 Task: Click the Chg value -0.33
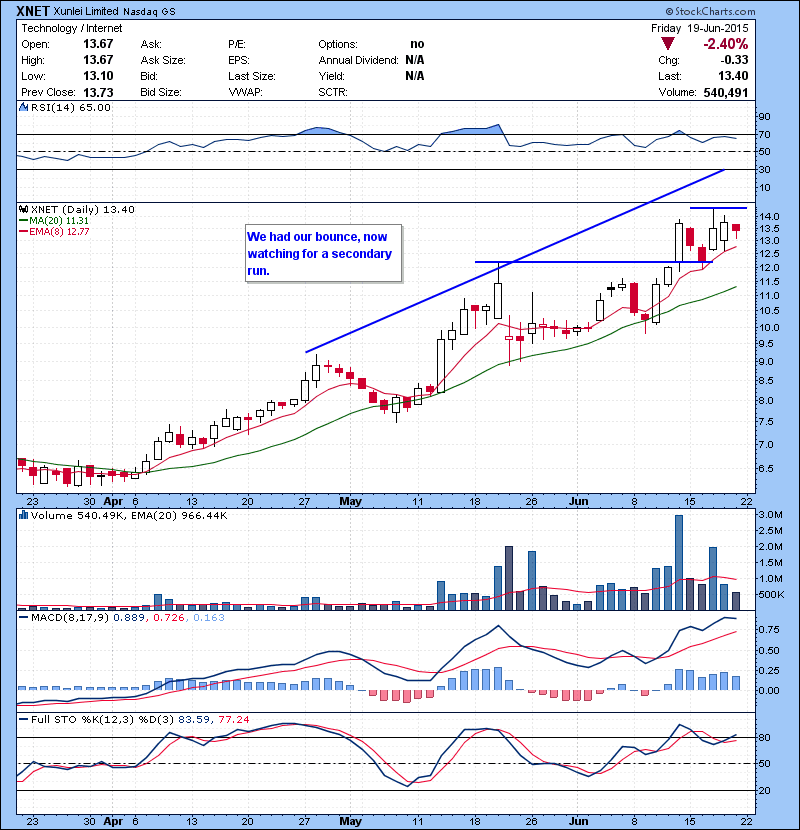coord(733,60)
